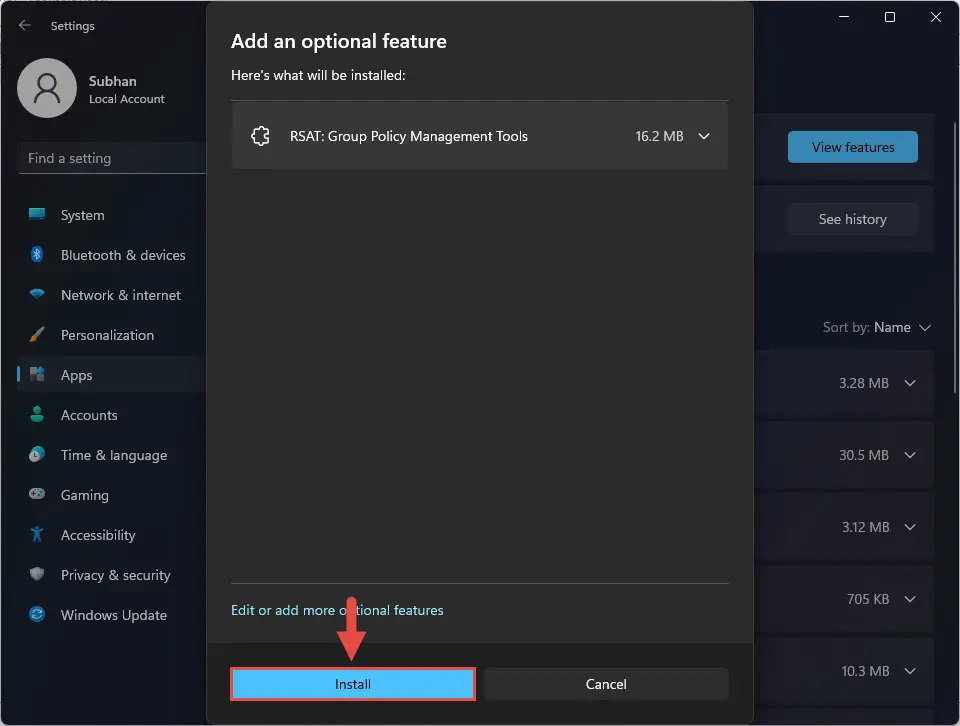Screen dimensions: 960x726
Task: Click the Subhan account name
Action: pyautogui.click(x=113, y=81)
